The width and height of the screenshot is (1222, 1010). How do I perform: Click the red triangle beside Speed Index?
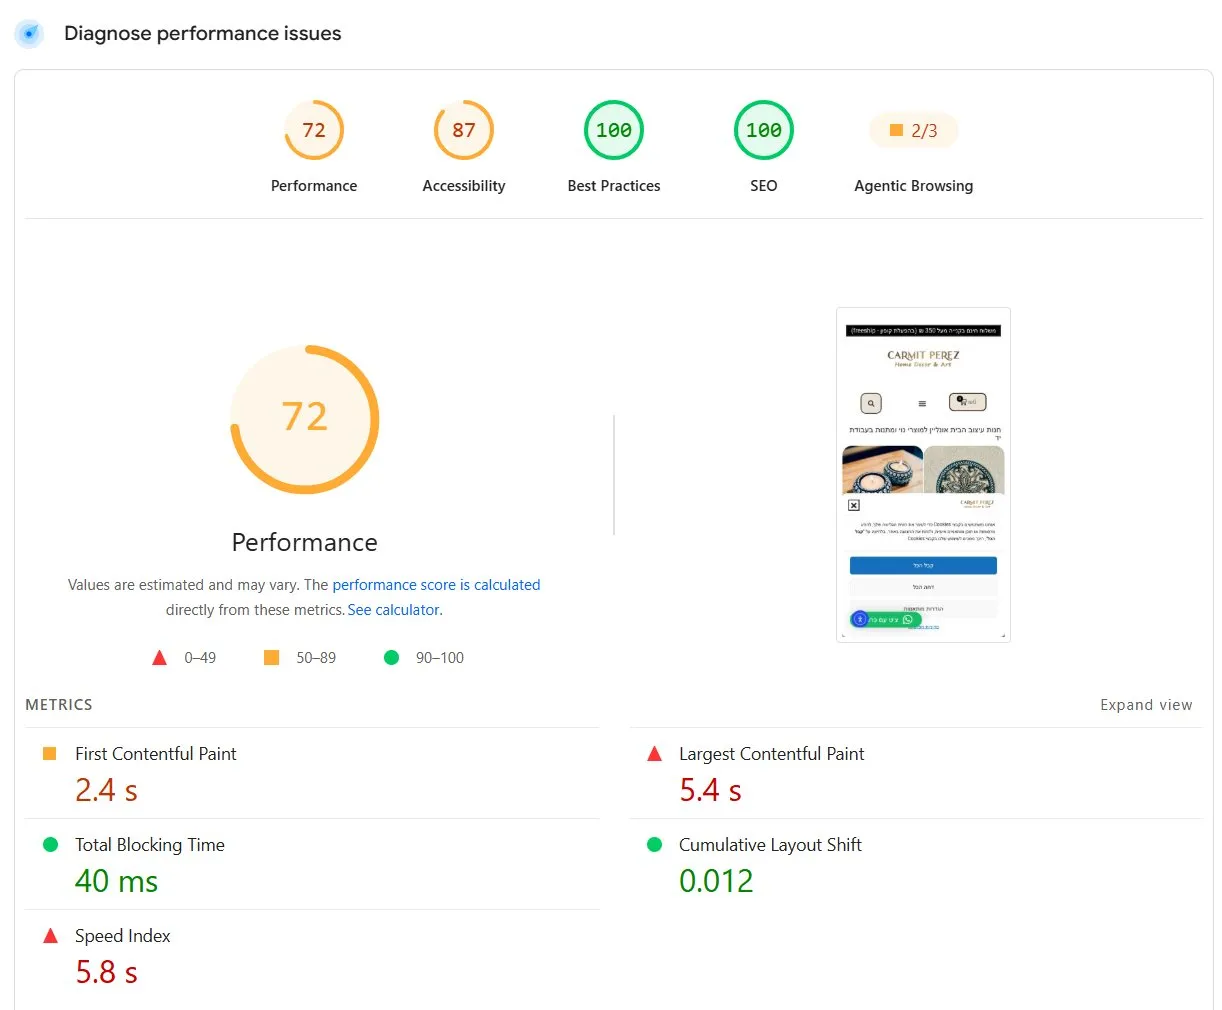pos(50,936)
